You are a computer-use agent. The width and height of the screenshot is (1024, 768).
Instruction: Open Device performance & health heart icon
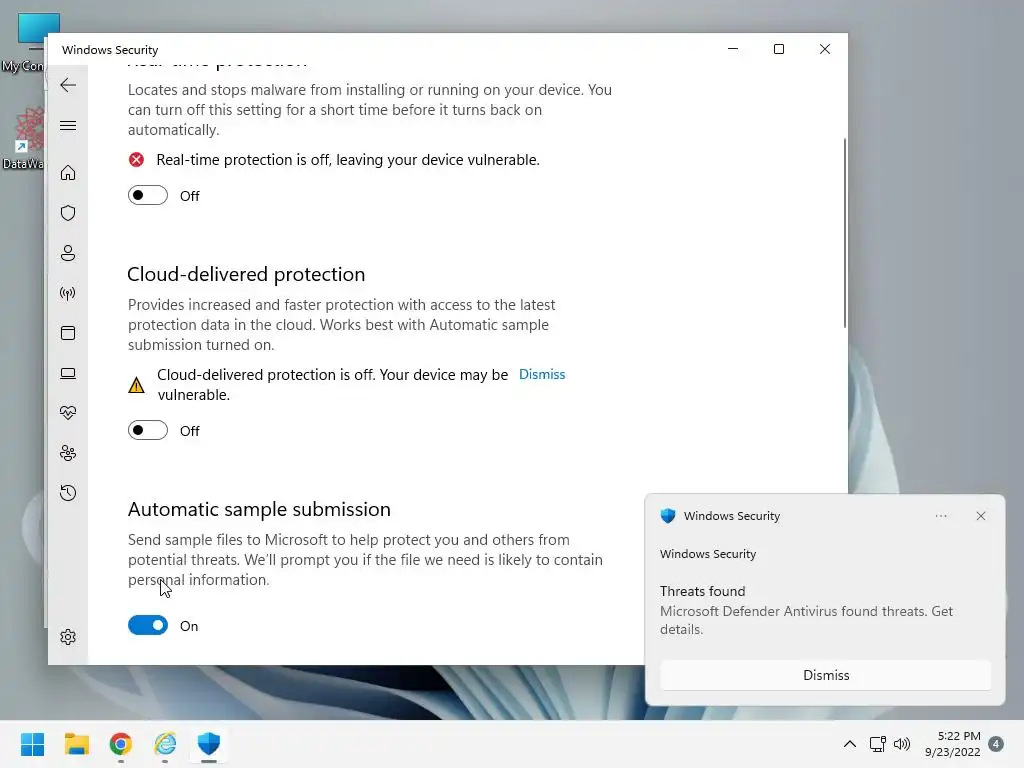coord(68,413)
